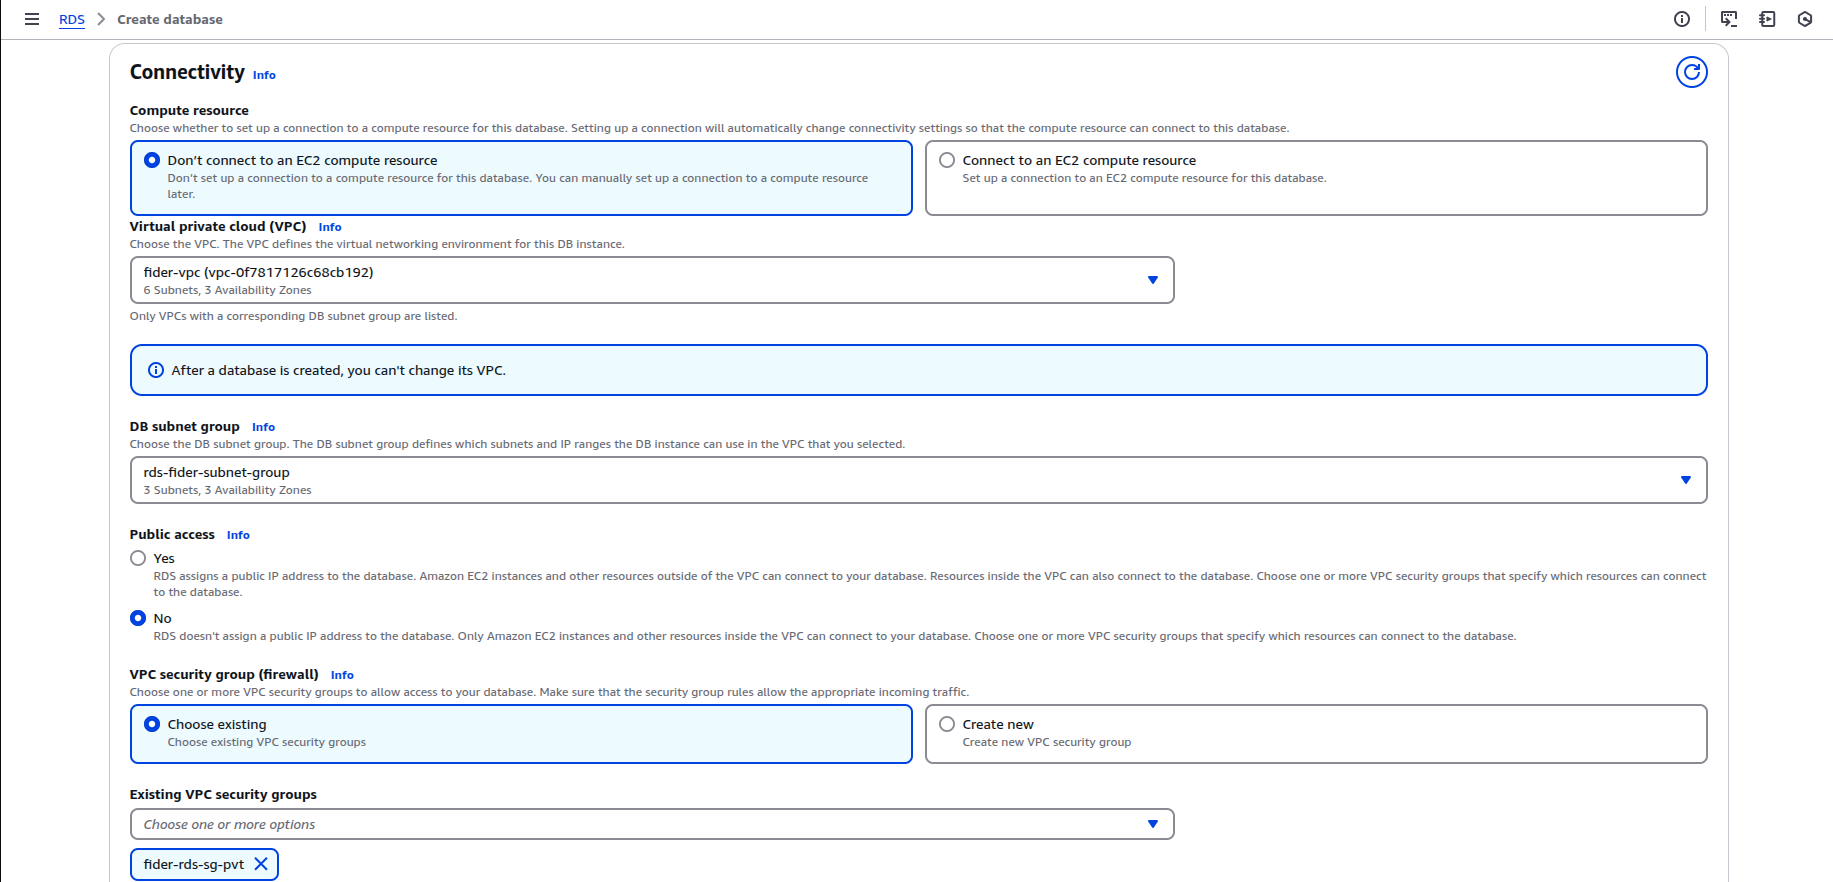Set Public access to Yes
1833x882 pixels.
(138, 558)
